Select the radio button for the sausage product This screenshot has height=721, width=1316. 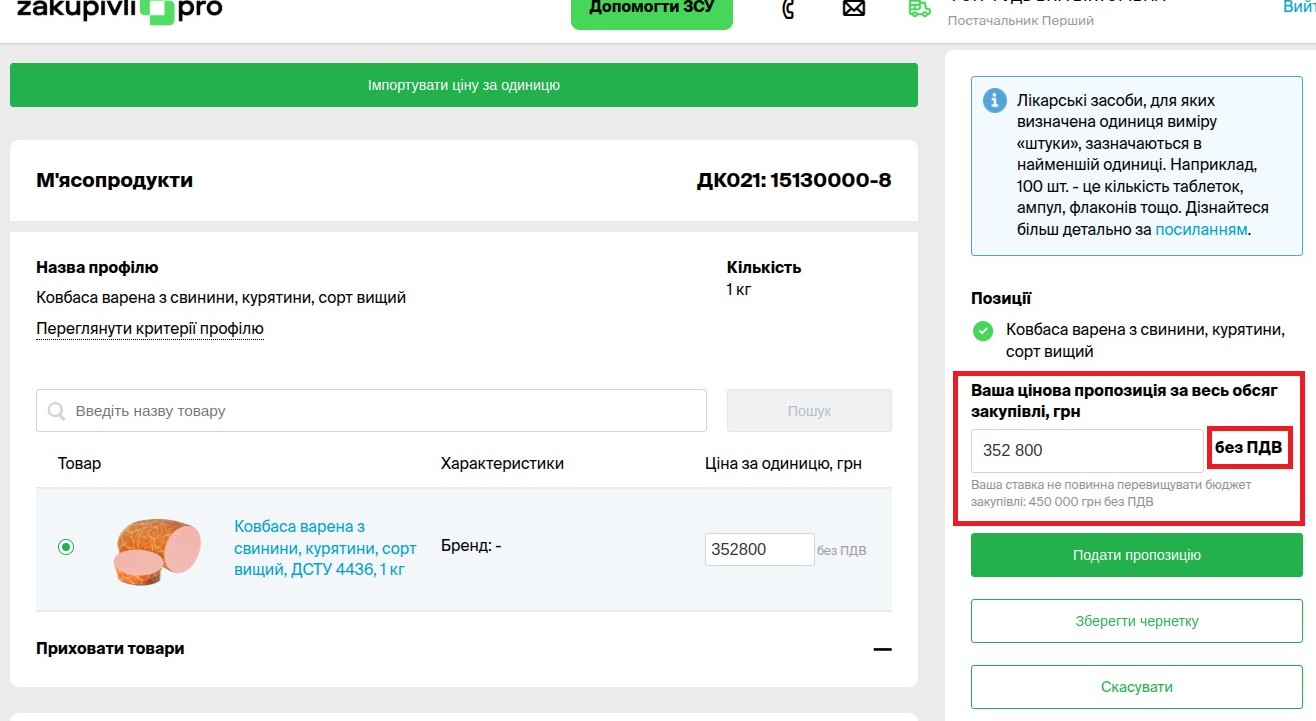(66, 547)
